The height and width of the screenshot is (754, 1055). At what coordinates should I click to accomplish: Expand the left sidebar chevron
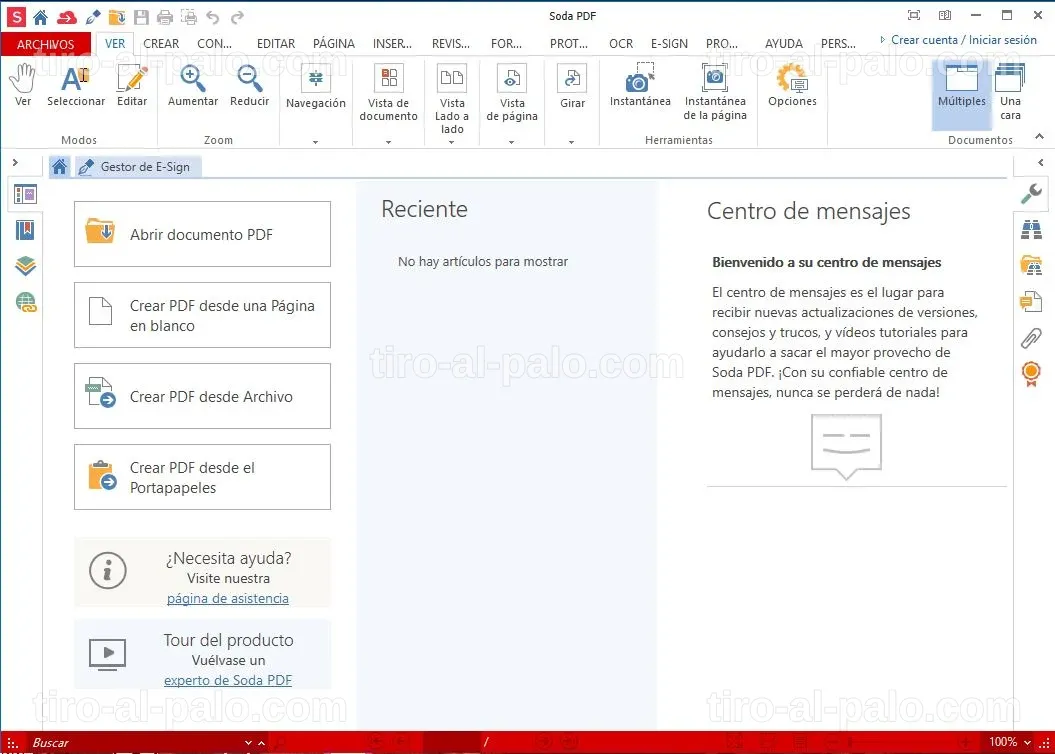15,163
